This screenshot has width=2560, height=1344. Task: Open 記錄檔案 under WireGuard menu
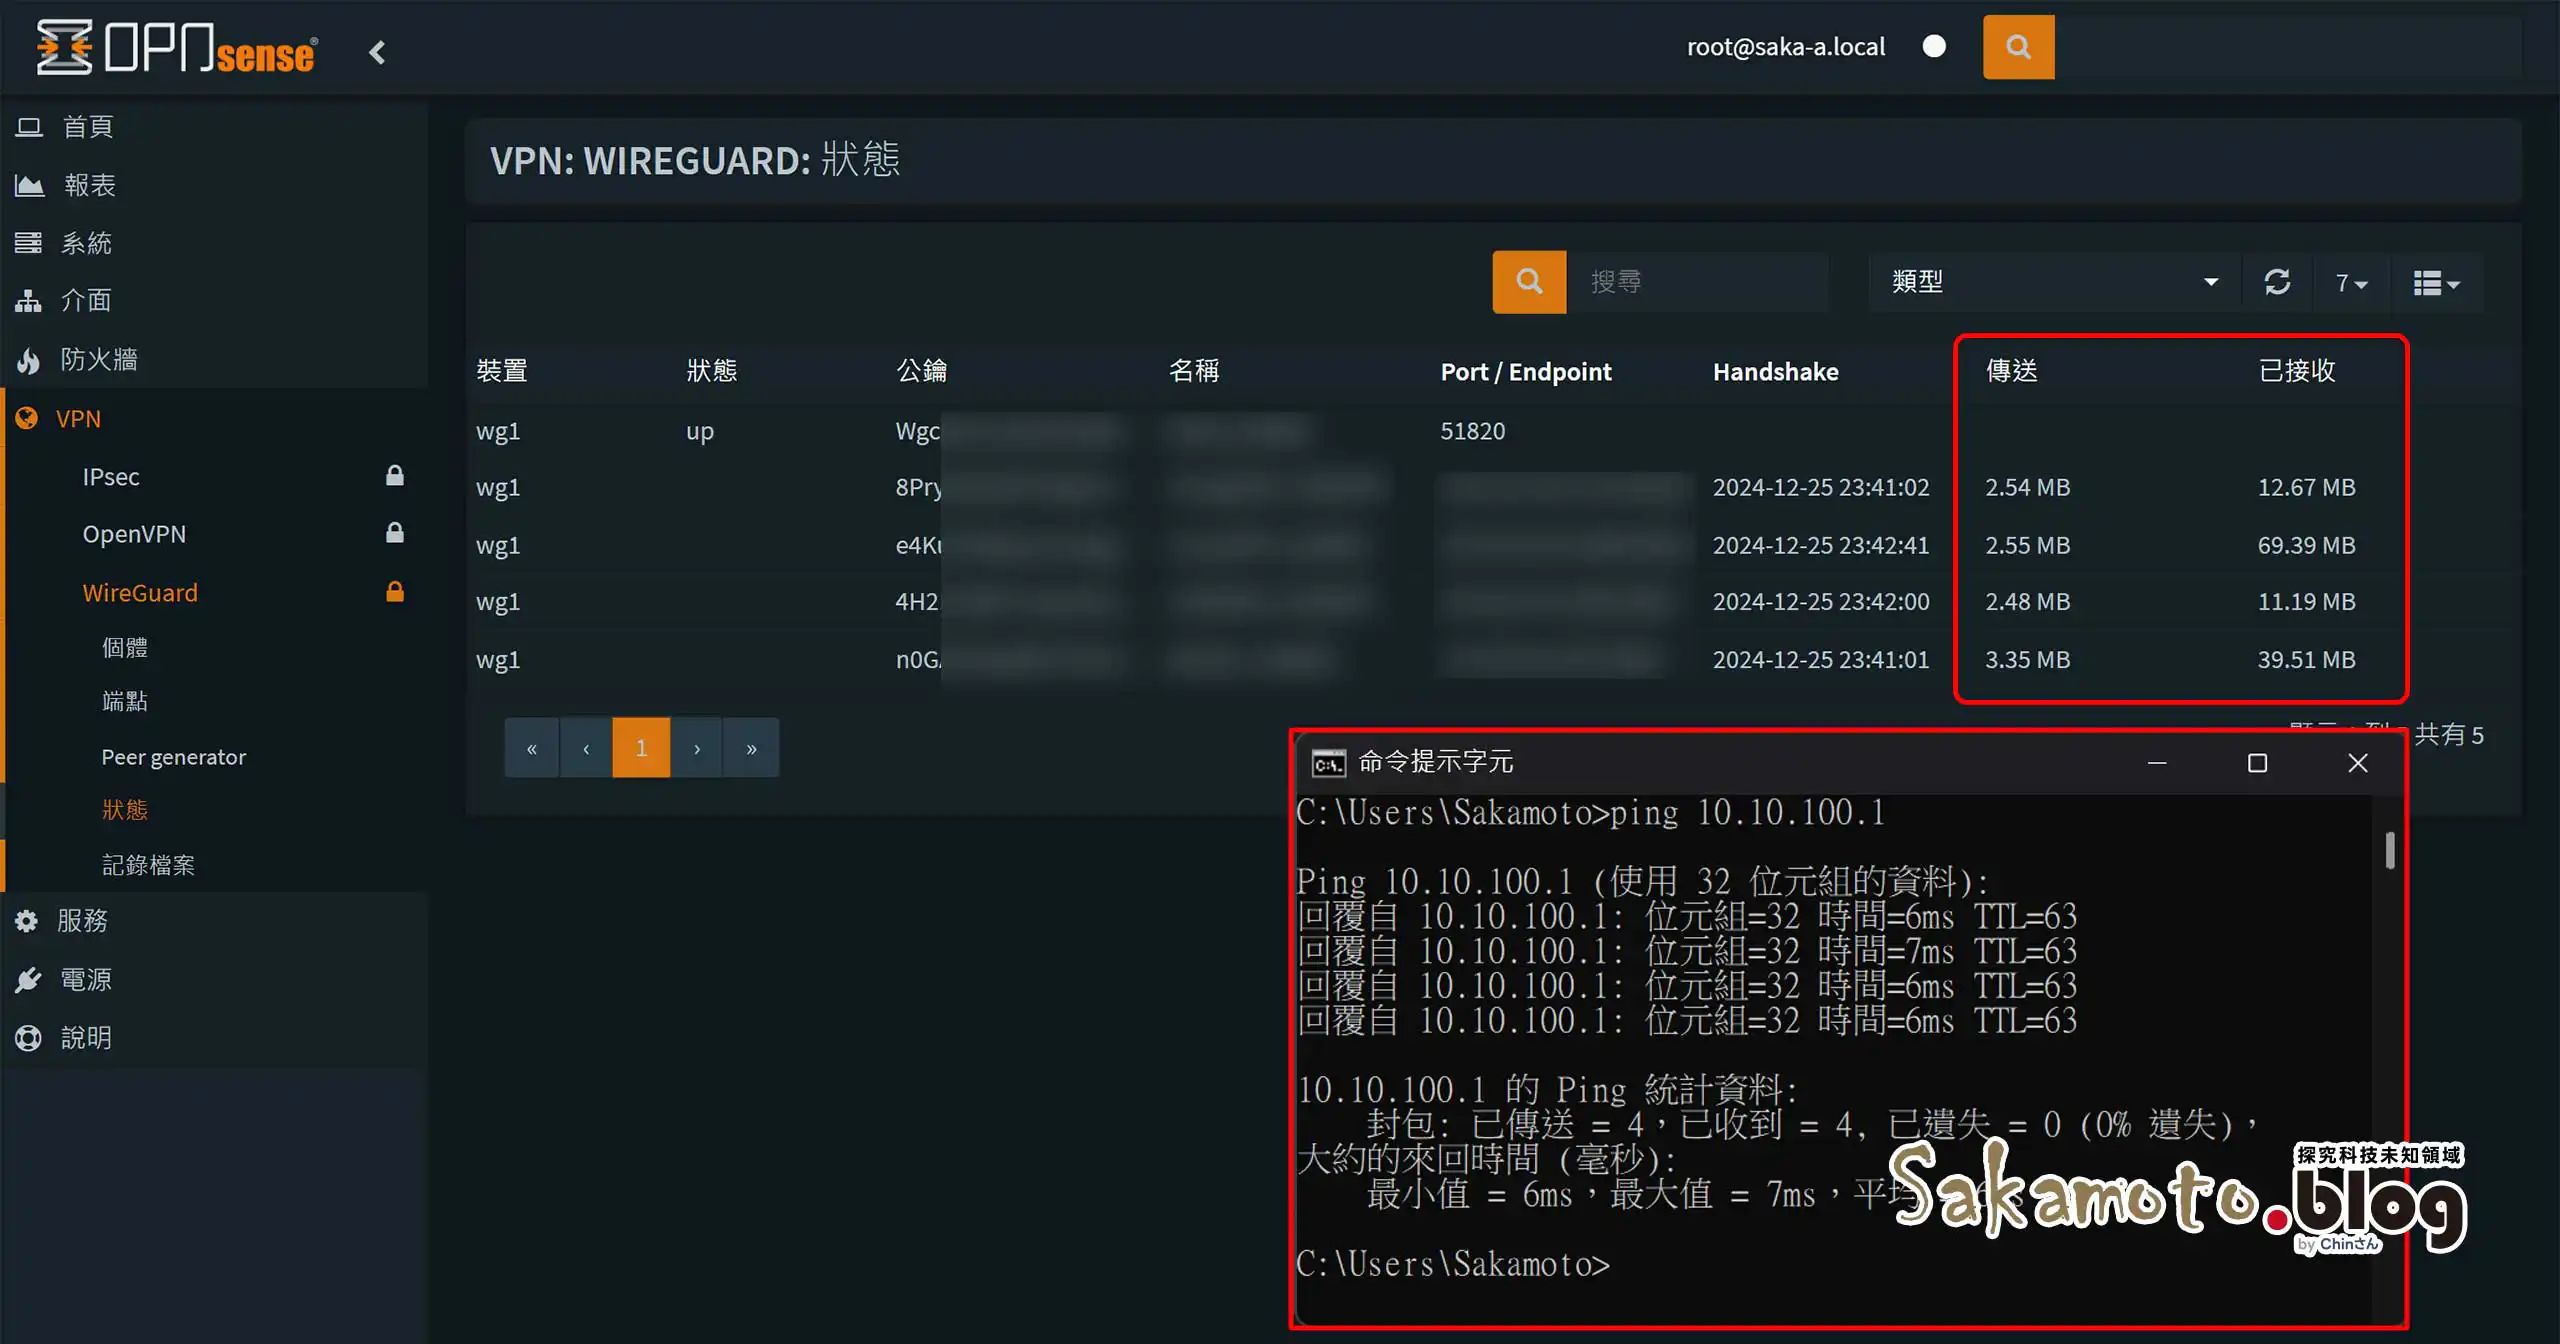tap(149, 864)
